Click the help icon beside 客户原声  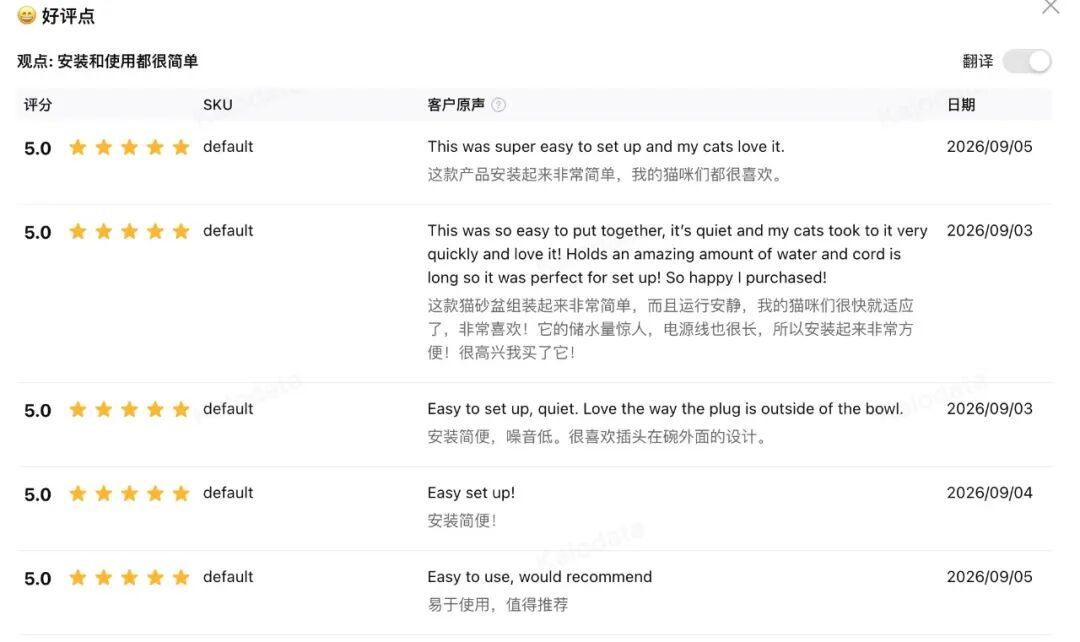[499, 105]
